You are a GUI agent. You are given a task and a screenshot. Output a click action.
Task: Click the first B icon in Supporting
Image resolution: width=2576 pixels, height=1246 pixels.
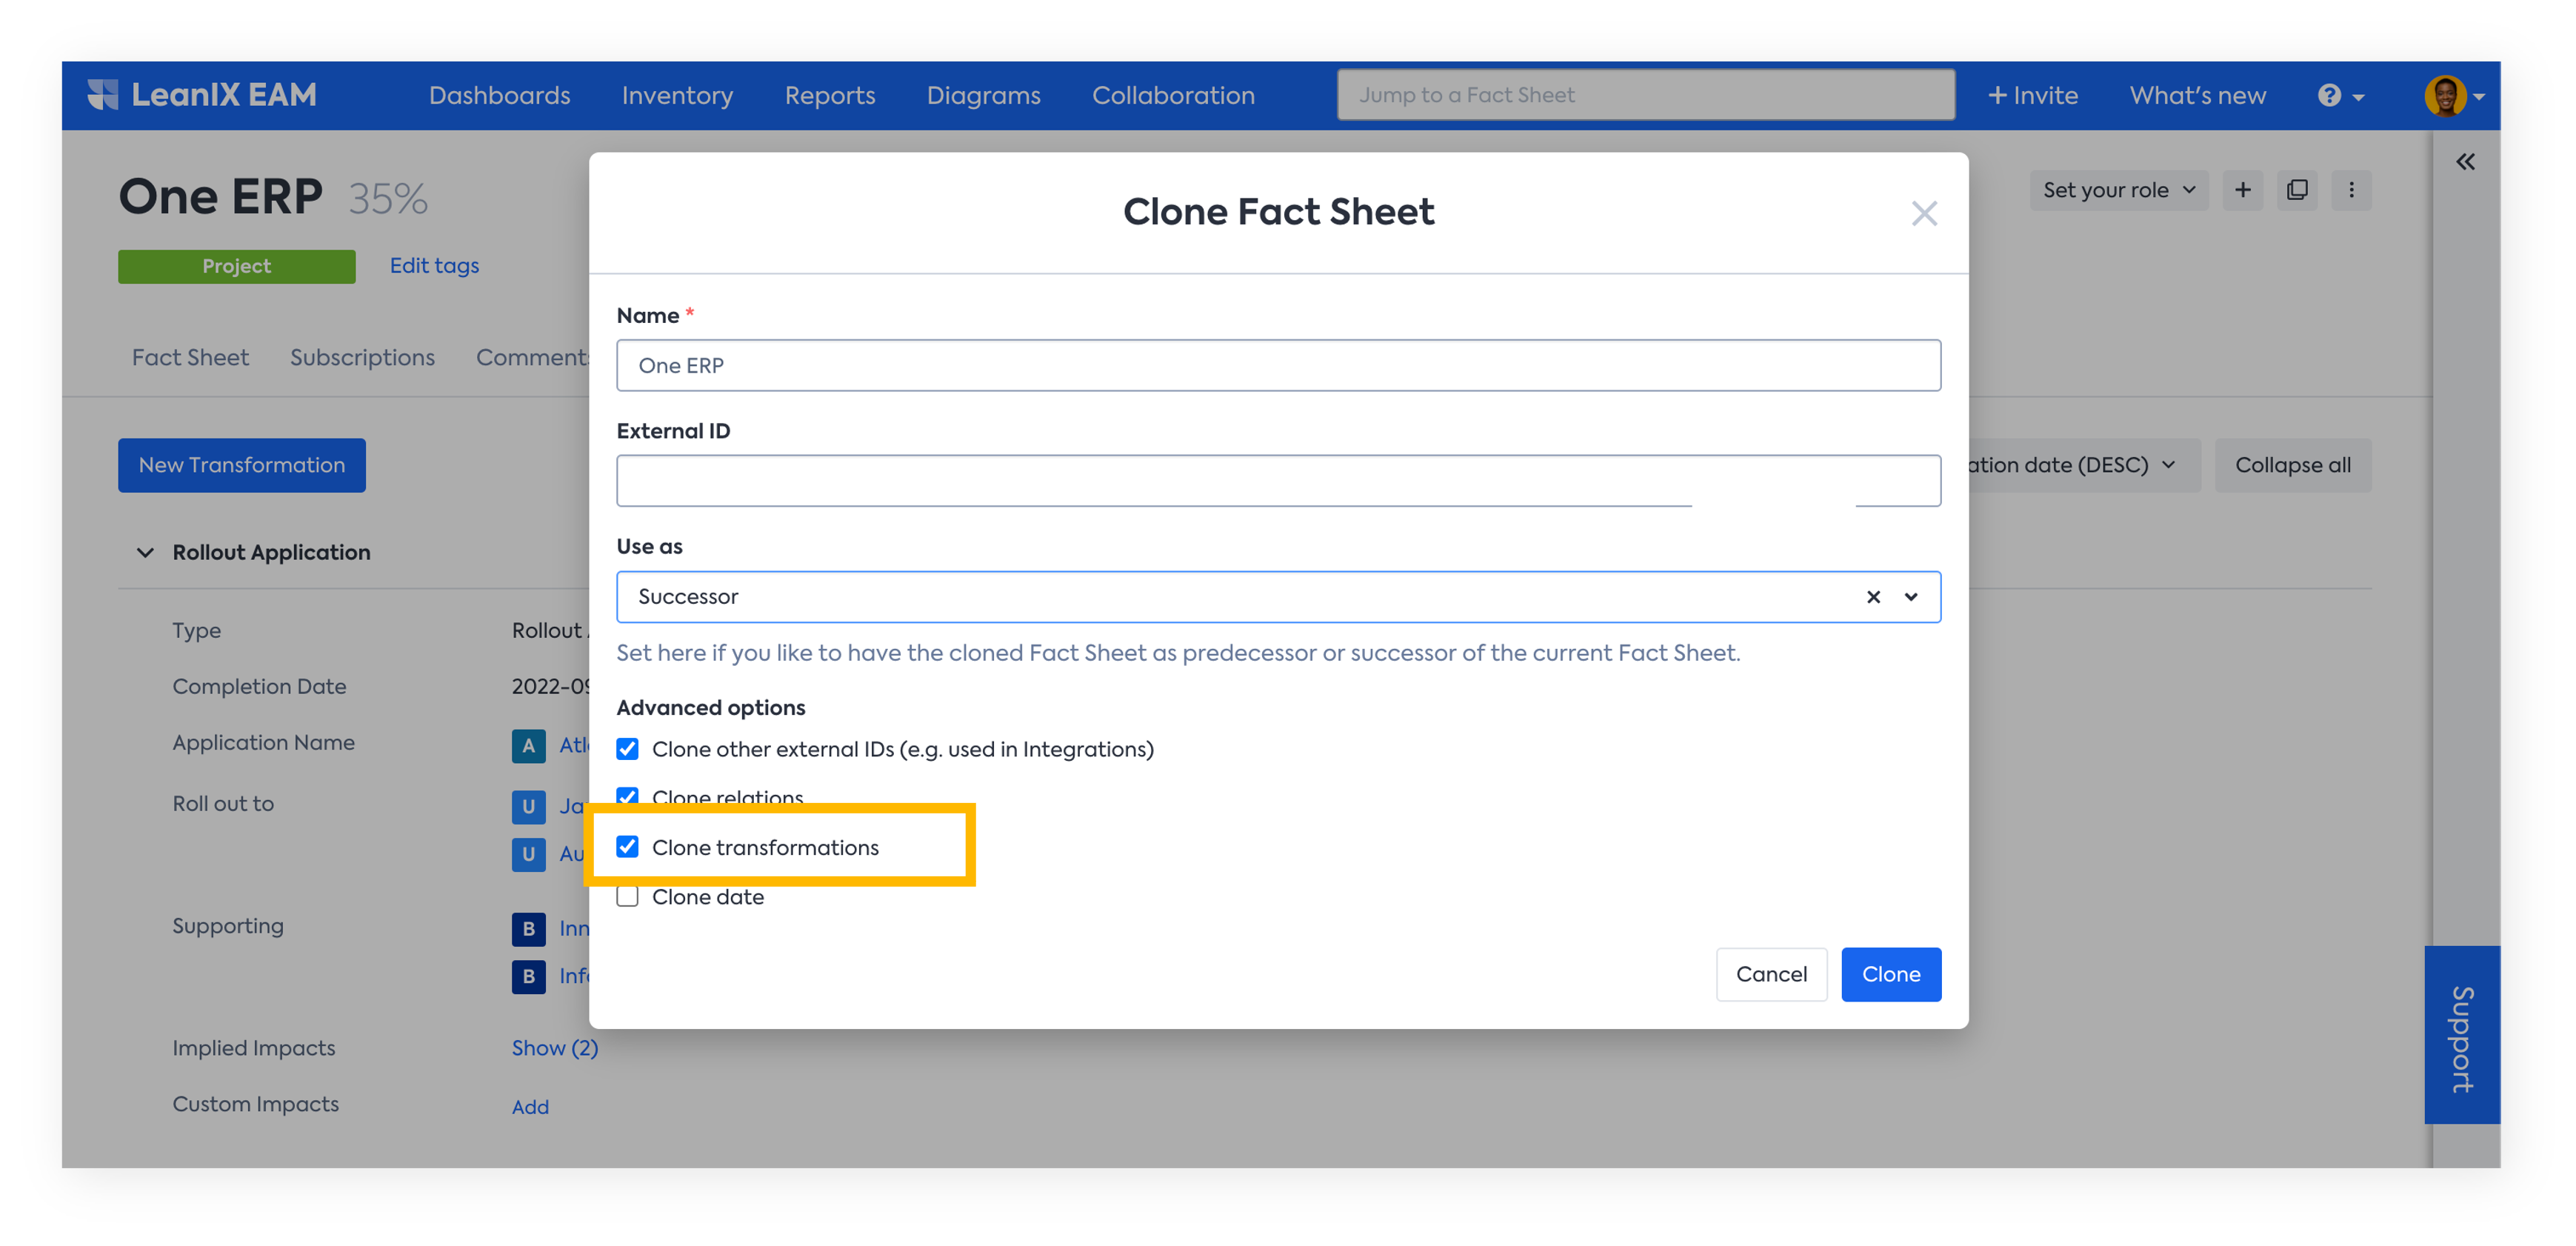(x=528, y=929)
